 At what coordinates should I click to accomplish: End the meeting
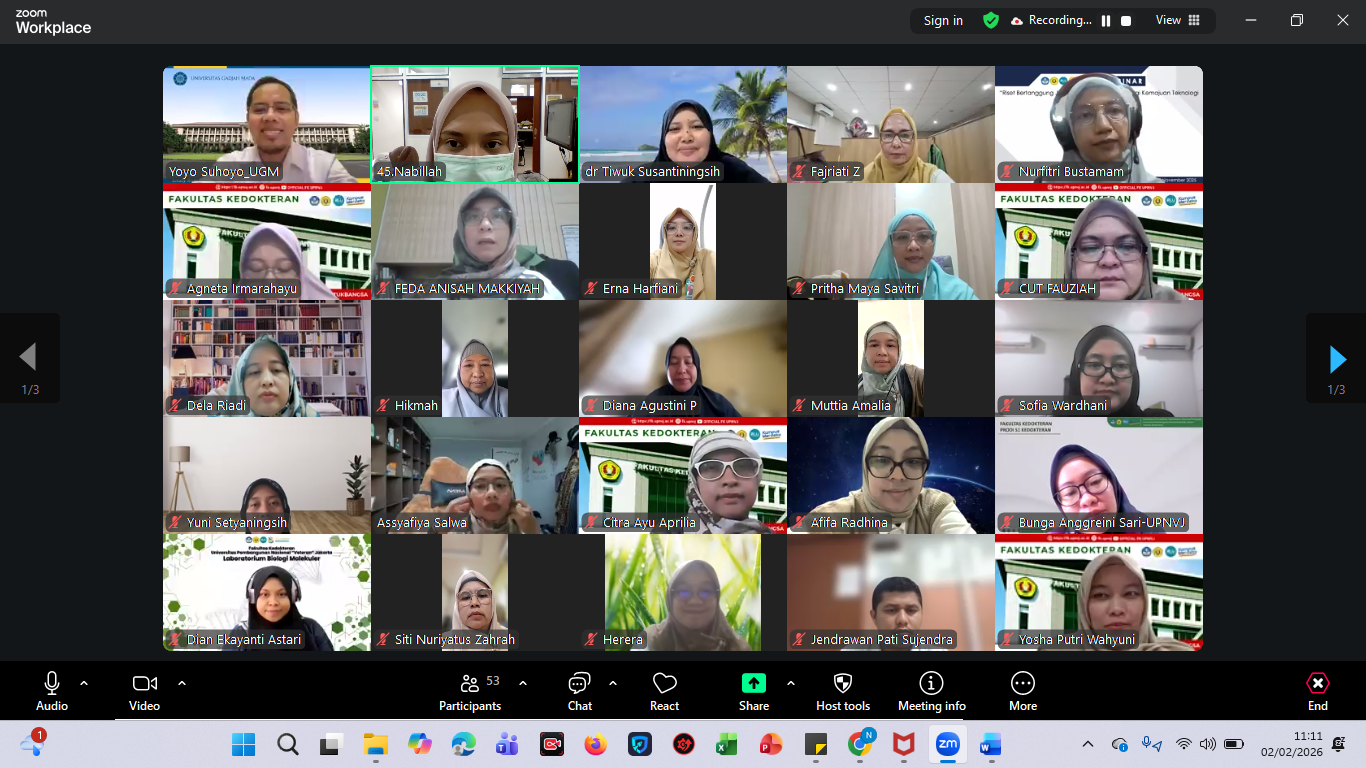click(x=1318, y=691)
